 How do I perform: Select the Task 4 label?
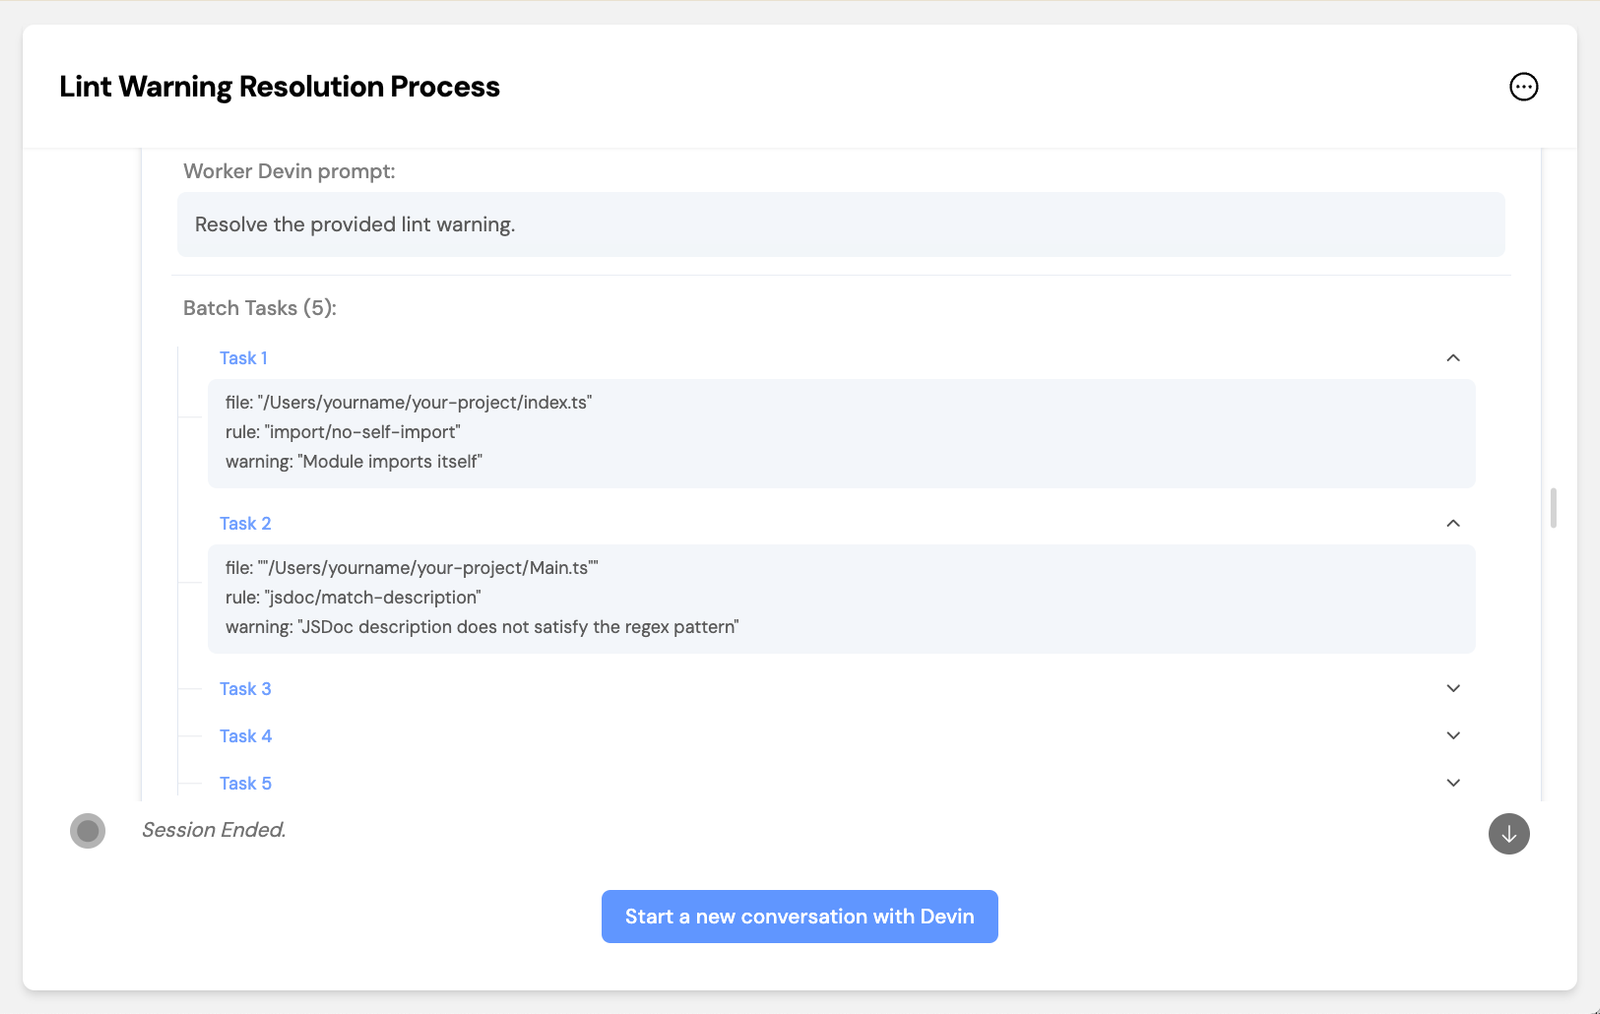pos(245,736)
